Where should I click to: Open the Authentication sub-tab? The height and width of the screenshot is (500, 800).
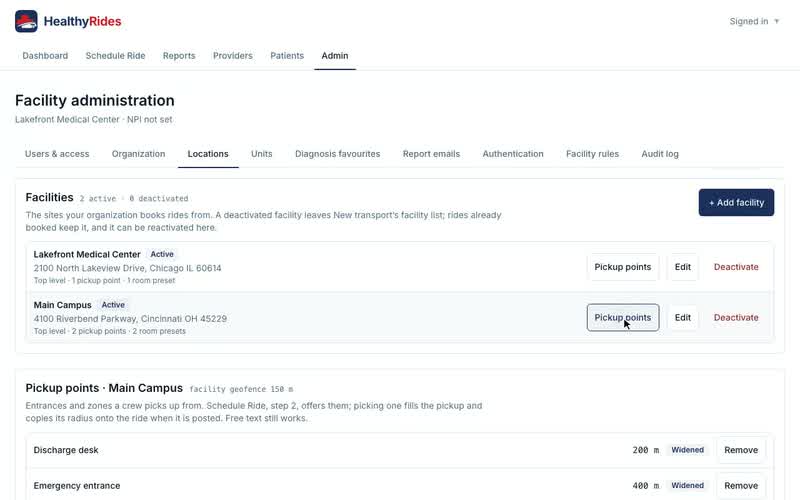513,154
